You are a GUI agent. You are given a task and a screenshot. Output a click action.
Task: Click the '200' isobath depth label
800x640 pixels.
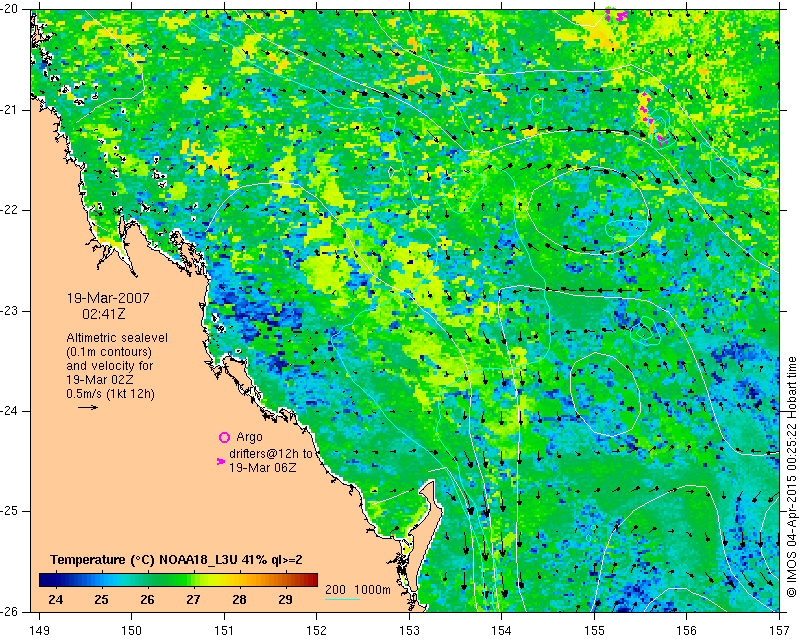tap(335, 589)
